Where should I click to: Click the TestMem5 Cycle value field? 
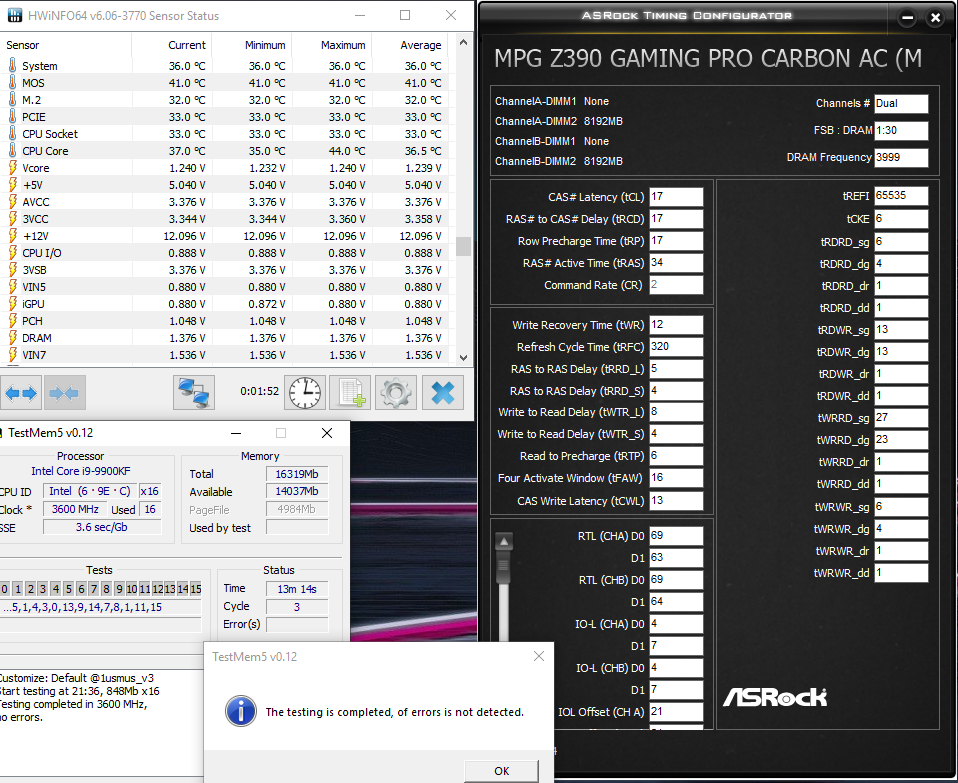(297, 606)
